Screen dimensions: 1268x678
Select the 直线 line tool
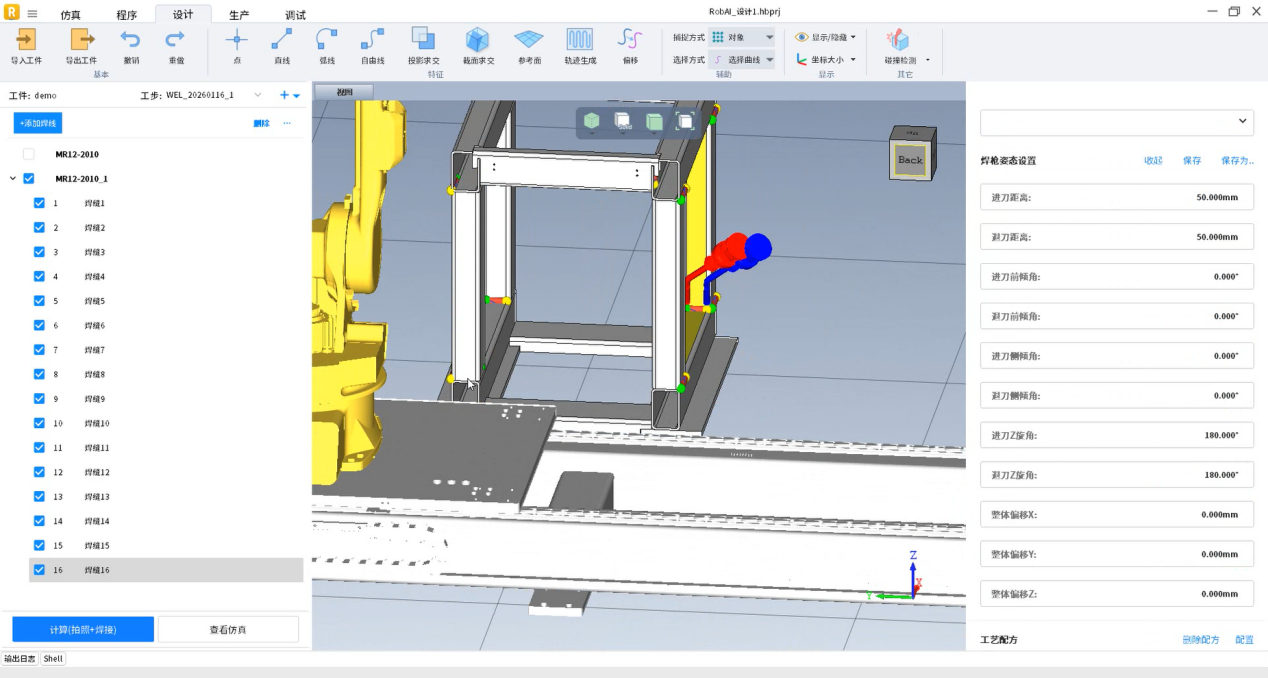(x=282, y=40)
